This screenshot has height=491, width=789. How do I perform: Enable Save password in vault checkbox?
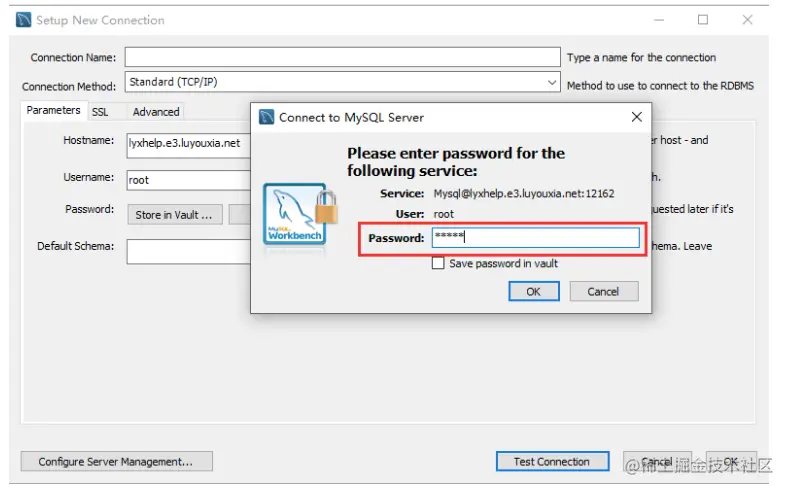pyautogui.click(x=438, y=263)
